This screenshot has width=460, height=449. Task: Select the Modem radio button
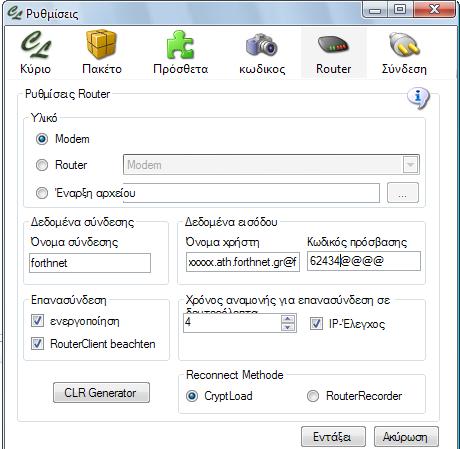click(42, 139)
